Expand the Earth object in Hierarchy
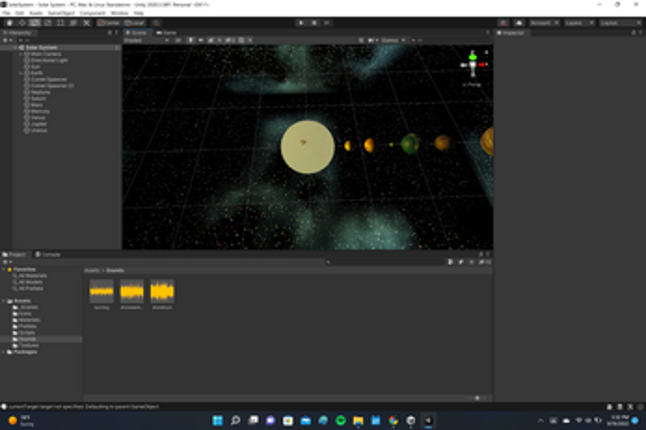 pyautogui.click(x=21, y=73)
